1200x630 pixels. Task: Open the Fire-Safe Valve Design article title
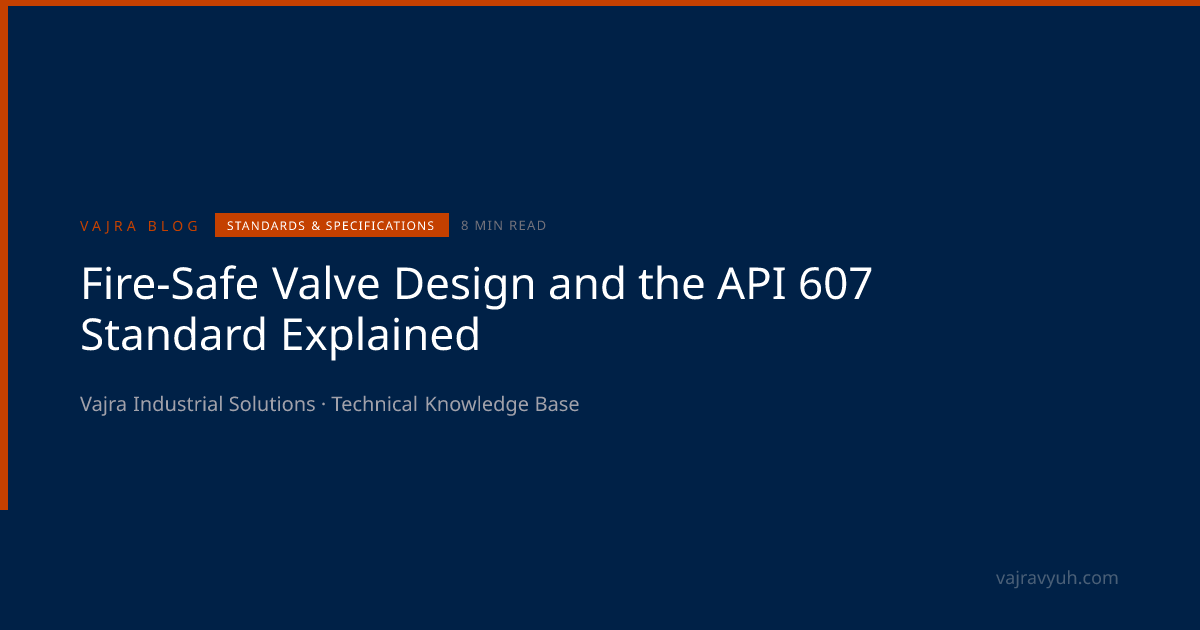pos(476,310)
